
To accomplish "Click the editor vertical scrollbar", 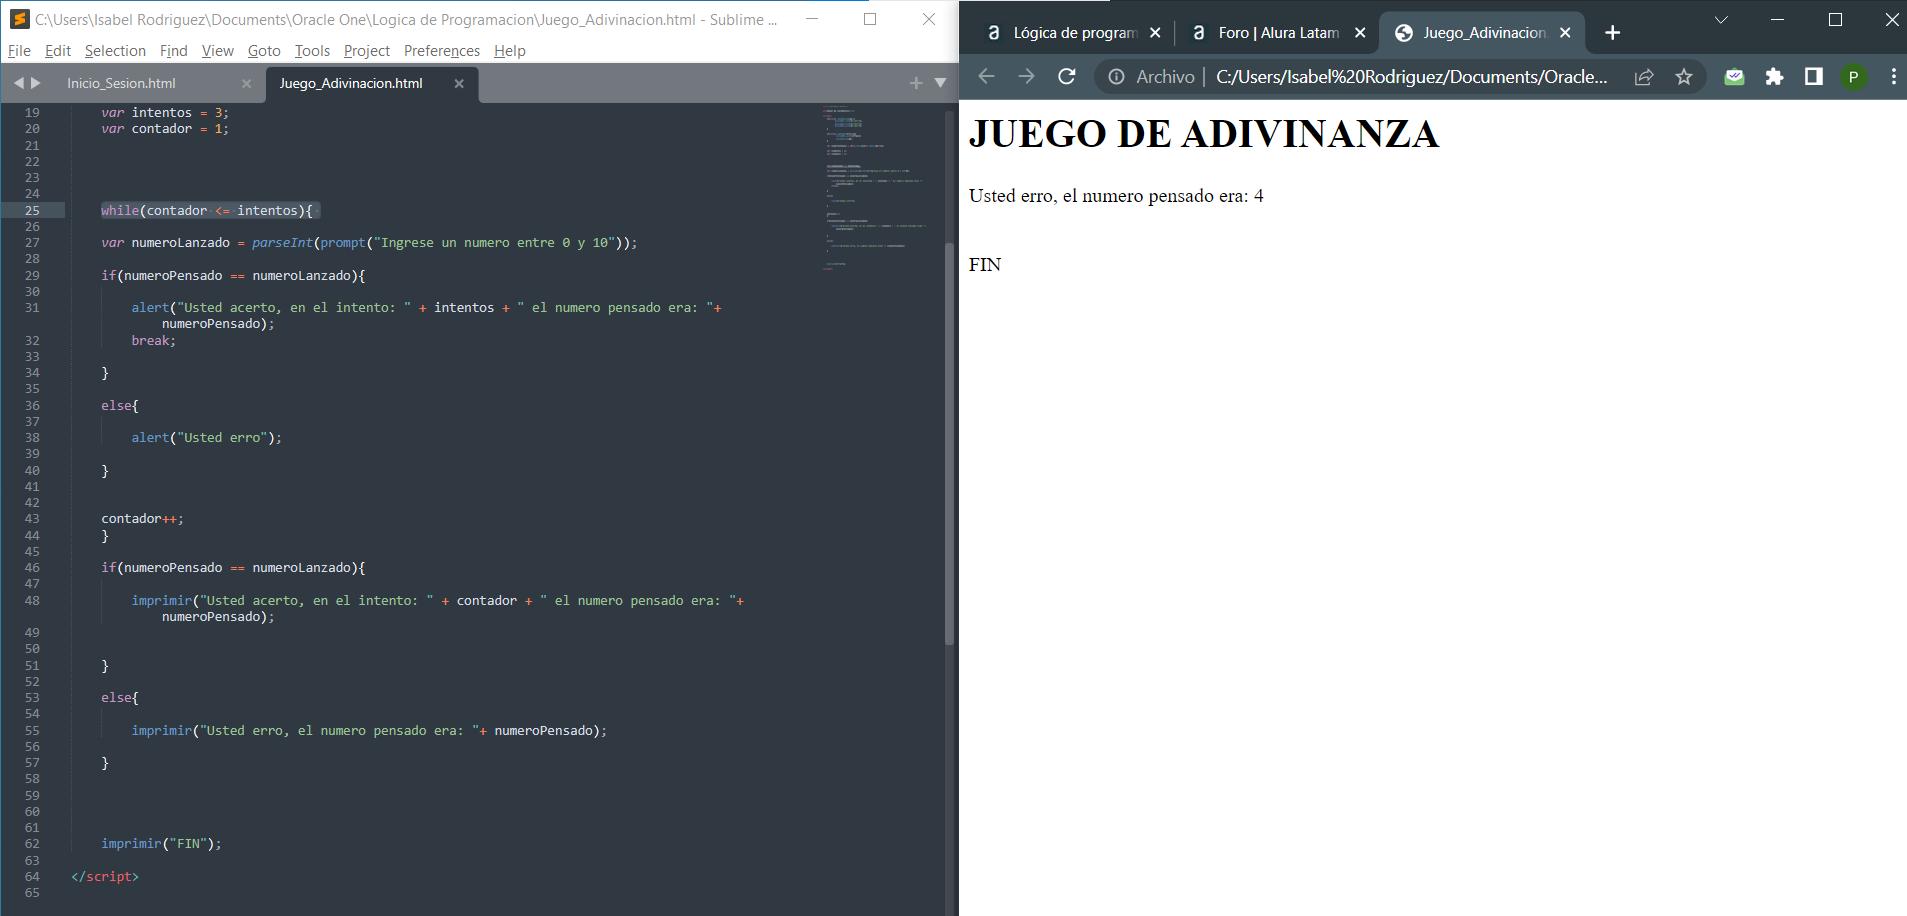I will pos(949,444).
